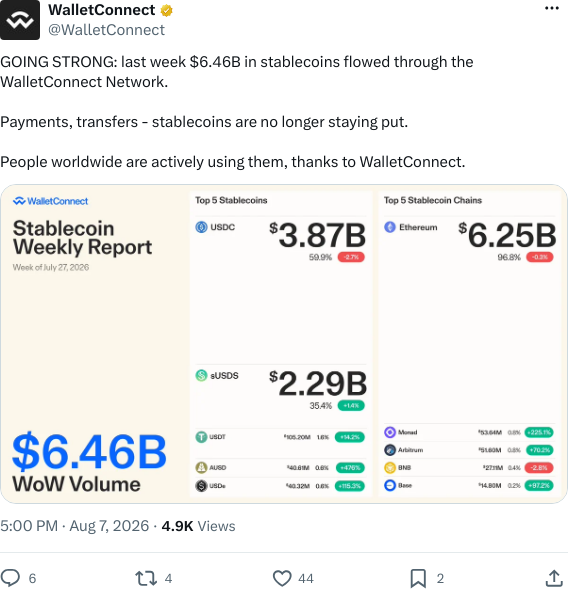Click the $6.46B WoW Volume figure
568x589 pixels.
(x=89, y=462)
